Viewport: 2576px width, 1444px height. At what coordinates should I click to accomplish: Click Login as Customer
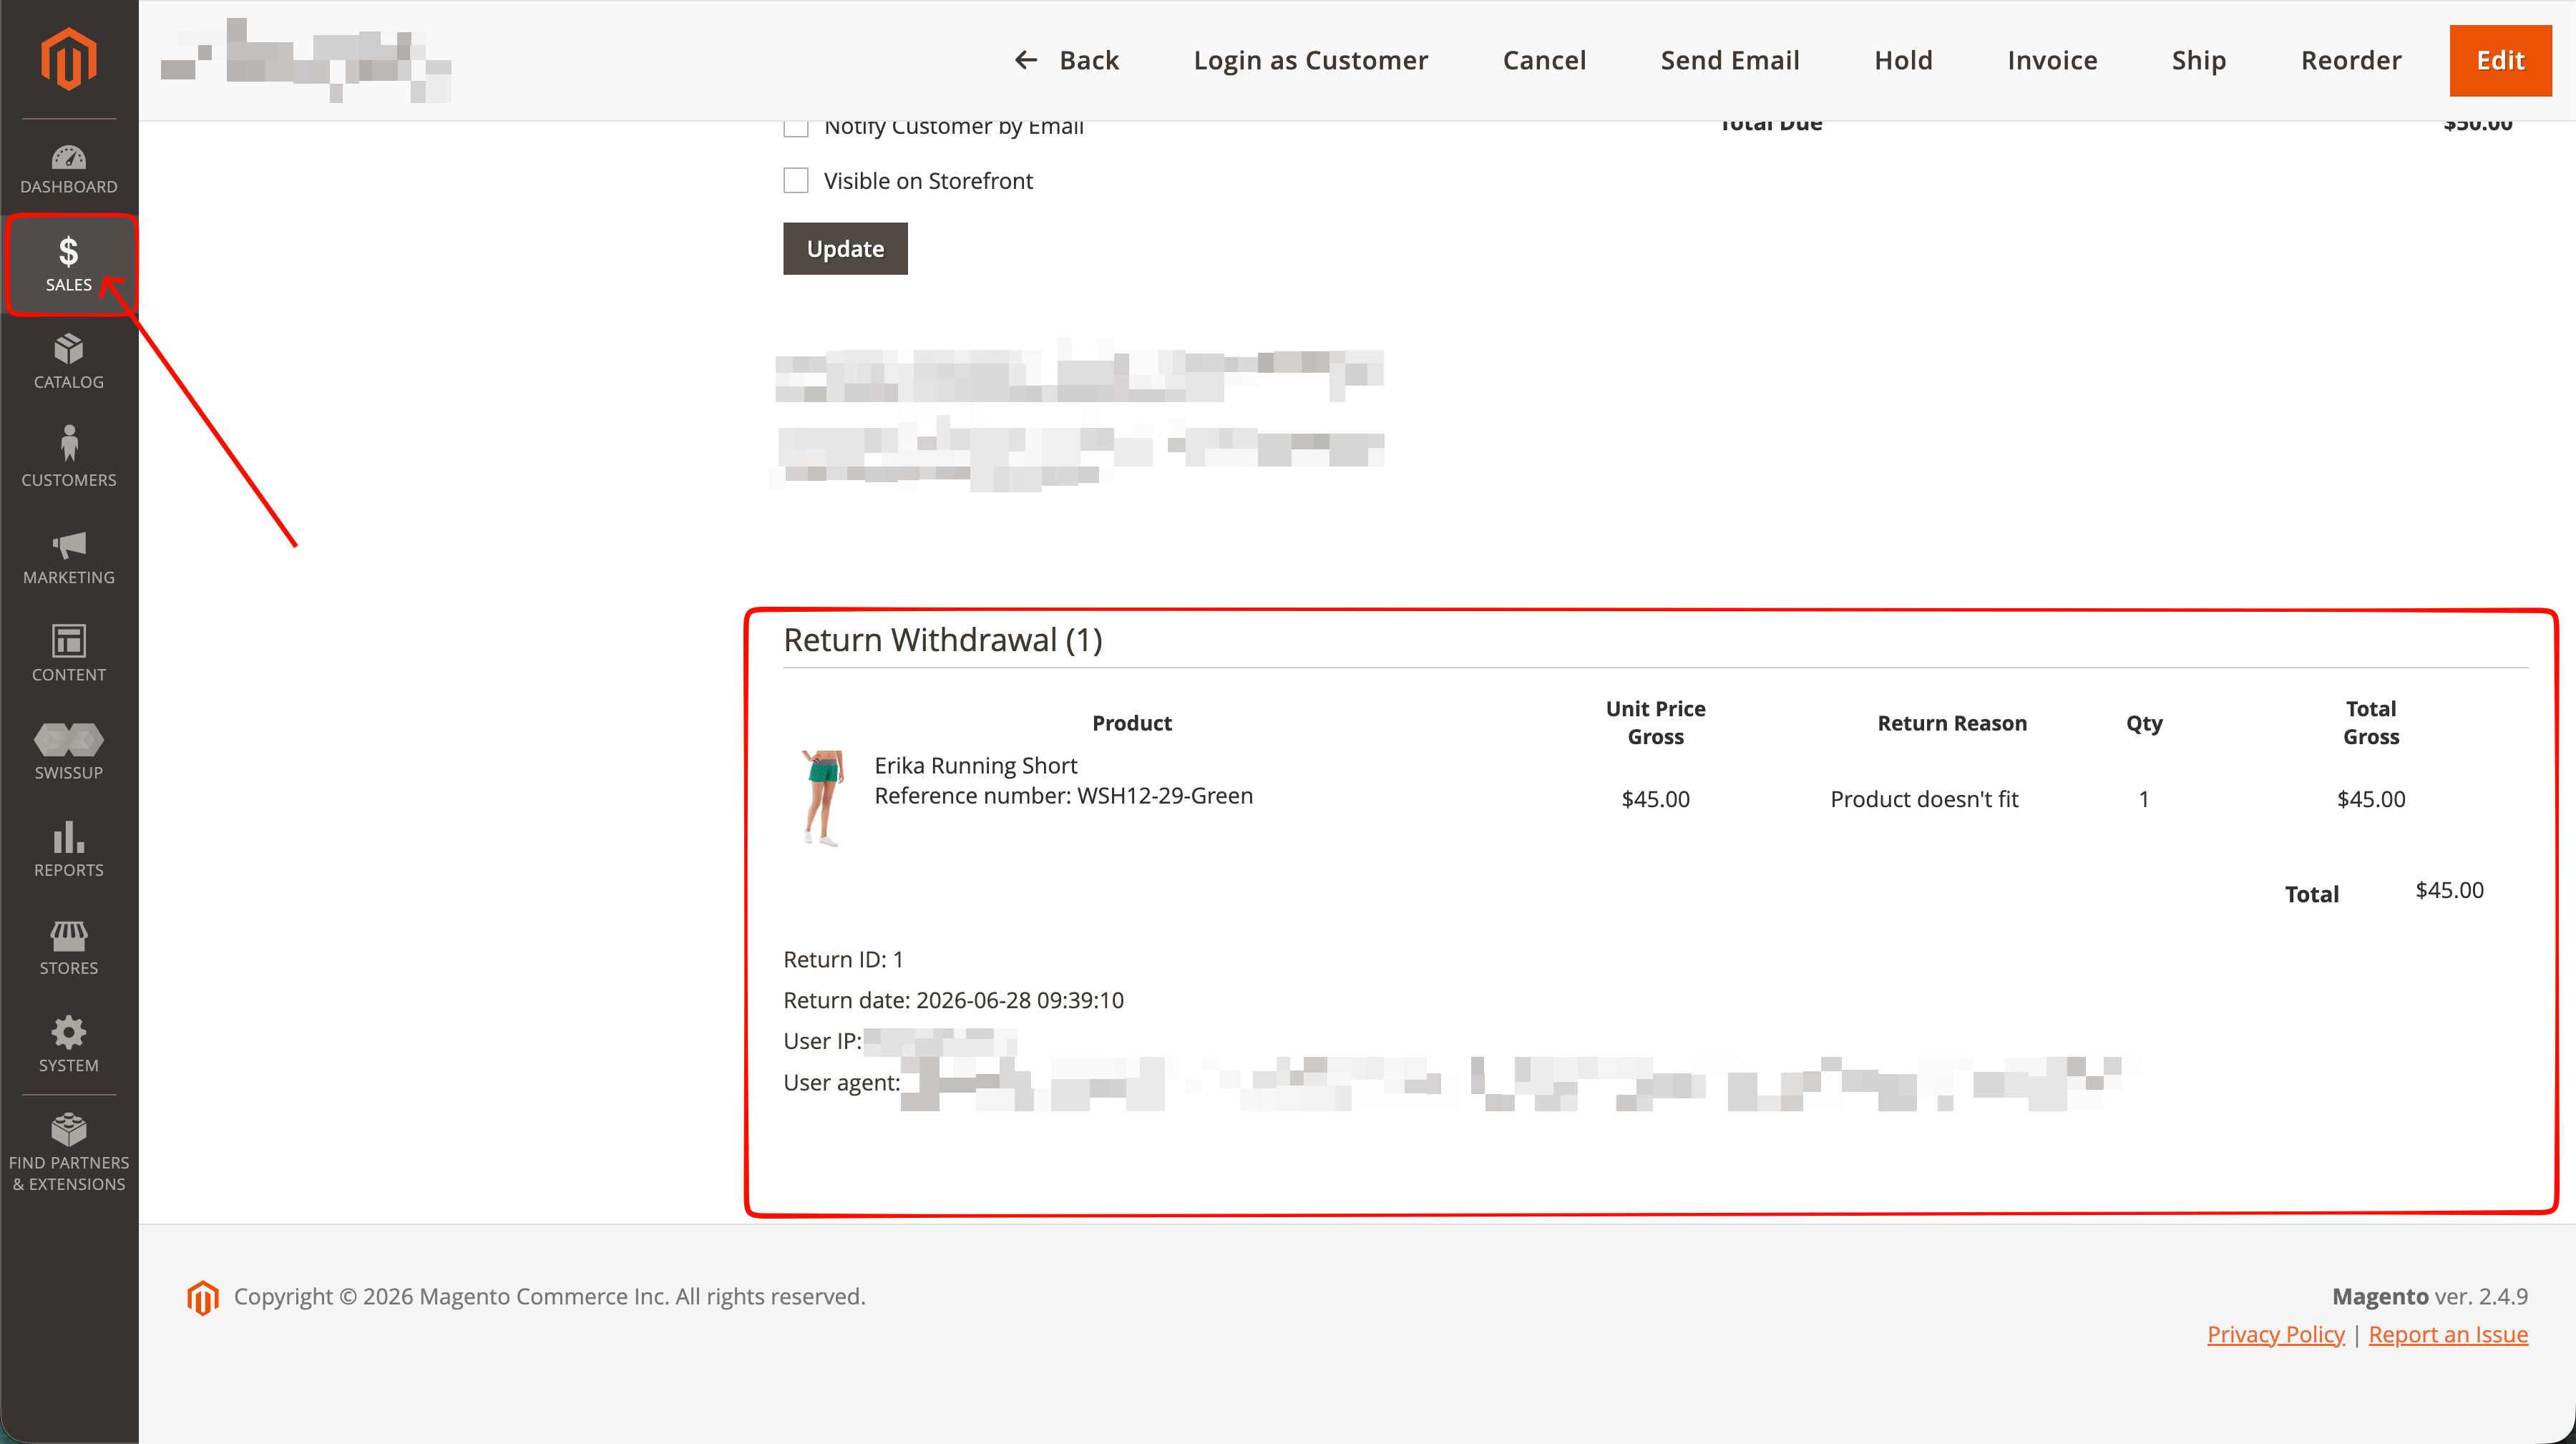click(x=1310, y=60)
